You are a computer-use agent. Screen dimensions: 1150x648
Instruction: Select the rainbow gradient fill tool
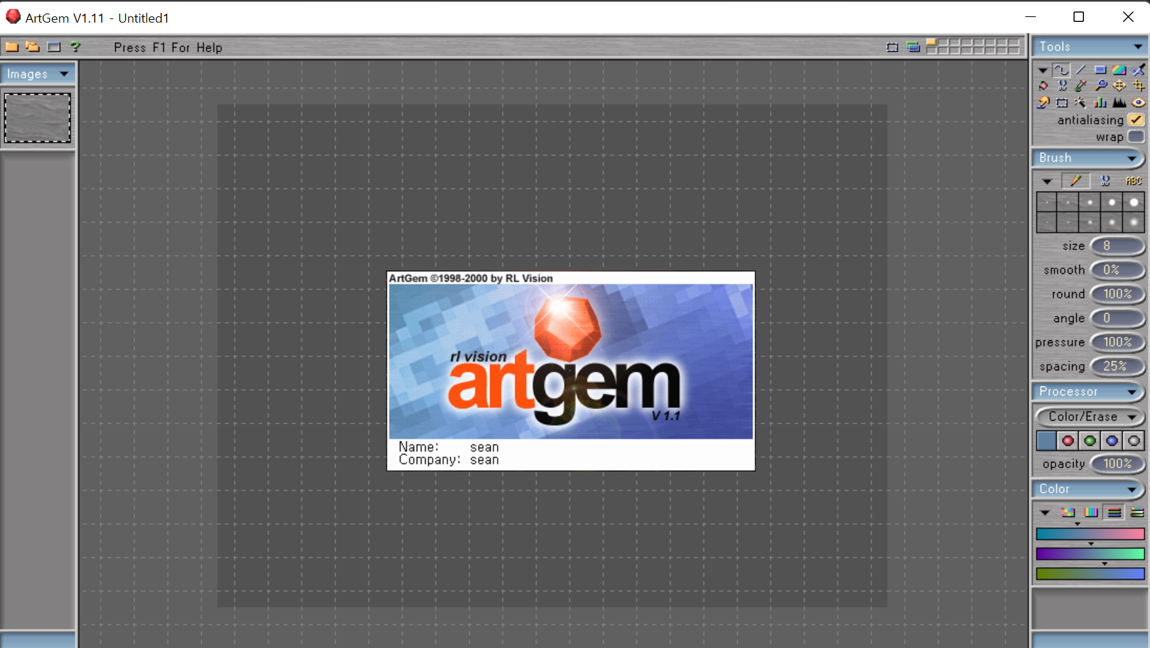coord(1119,70)
